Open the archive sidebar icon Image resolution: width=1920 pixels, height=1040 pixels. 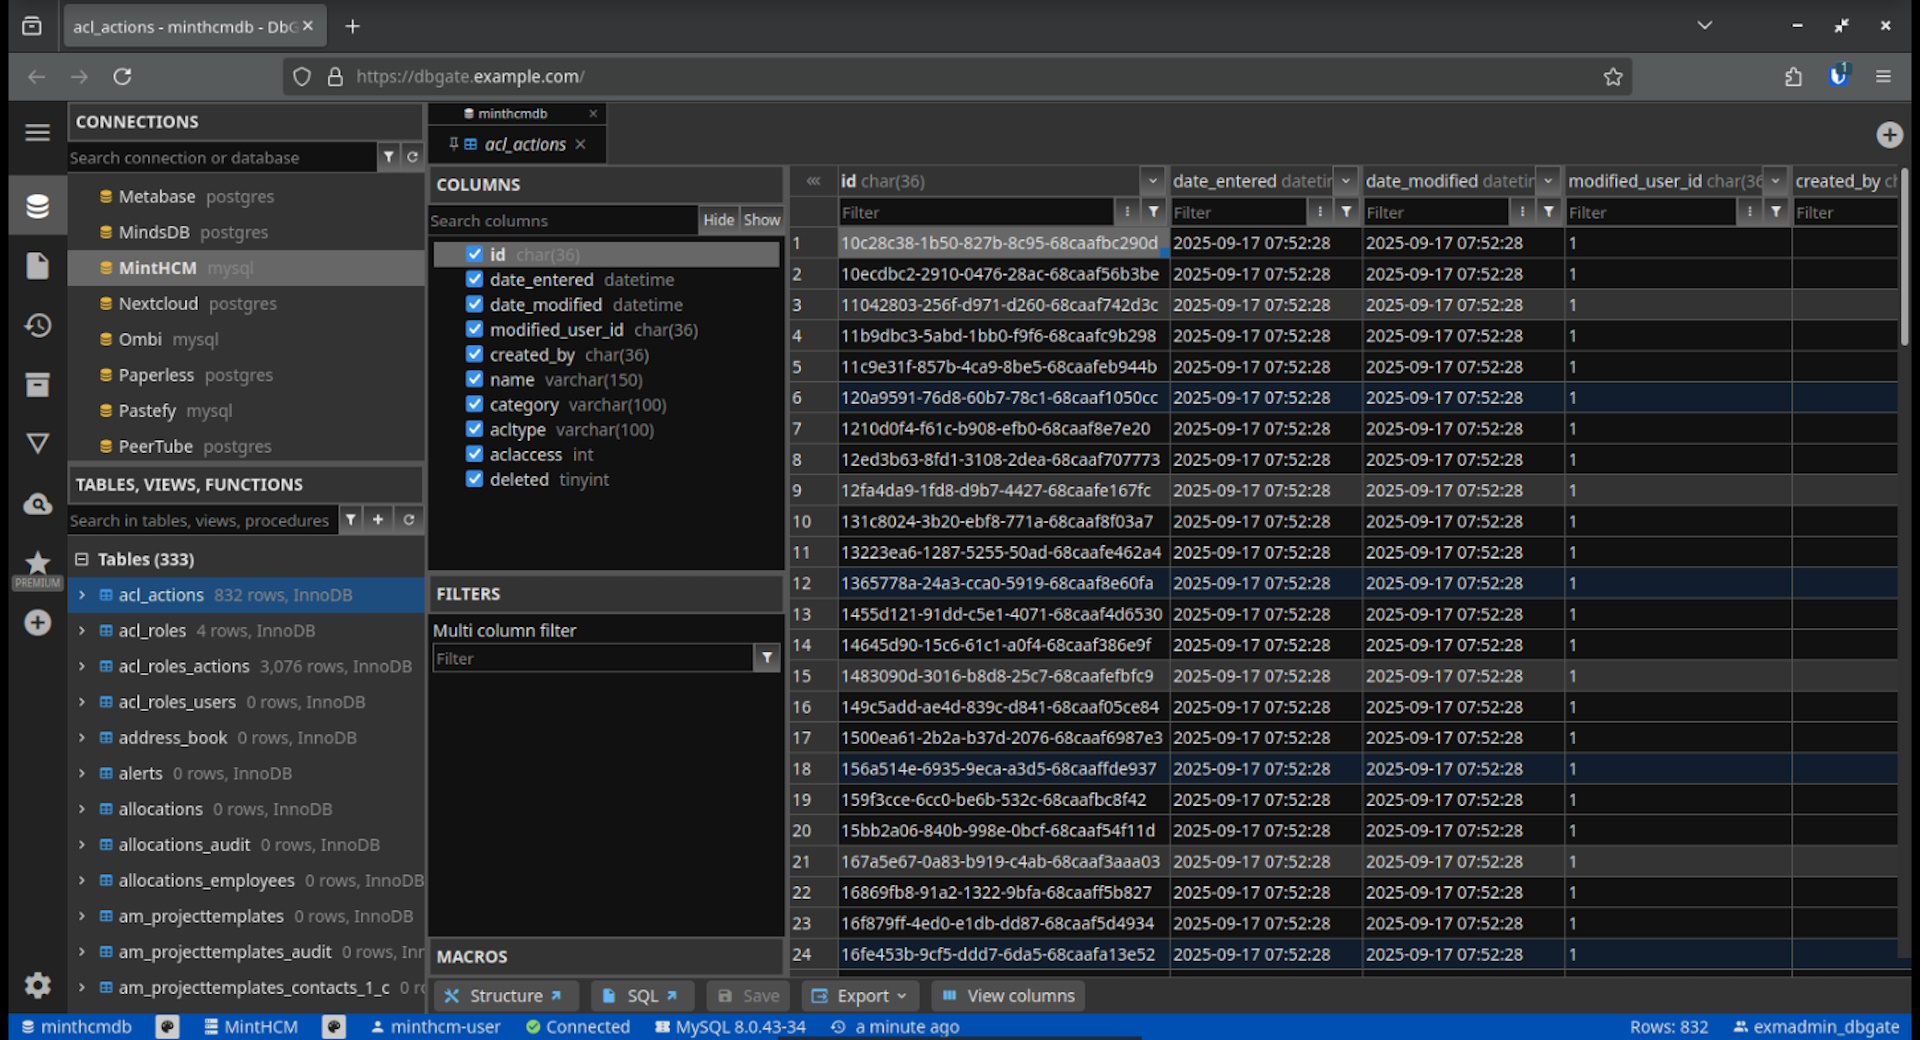[x=38, y=385]
